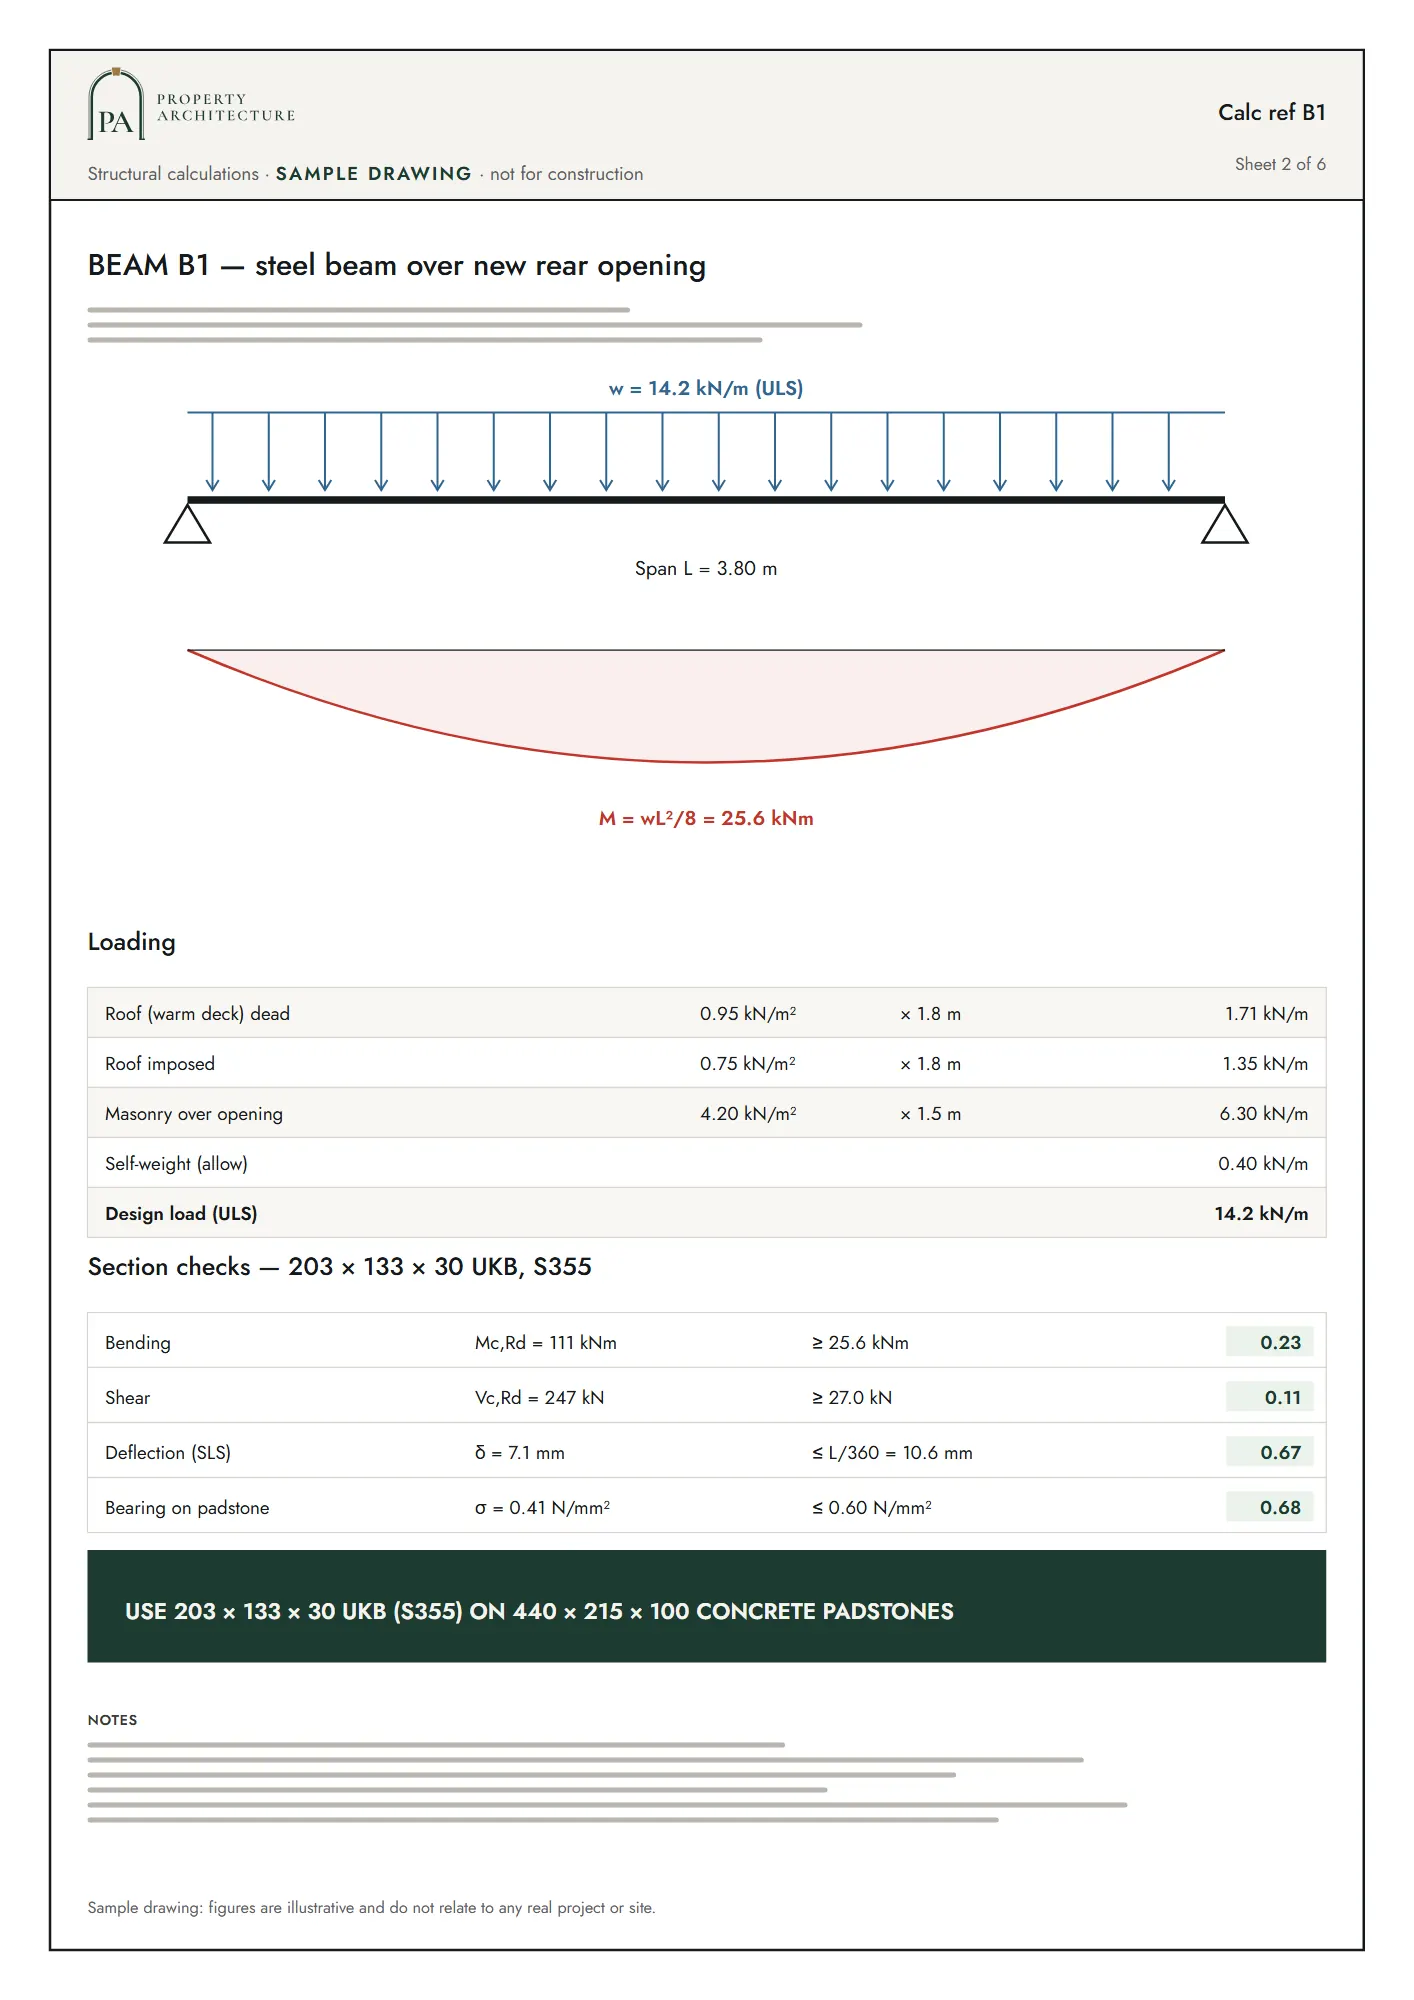Click the 0.23 bending utilisation badge
1414x2000 pixels.
[x=1270, y=1343]
